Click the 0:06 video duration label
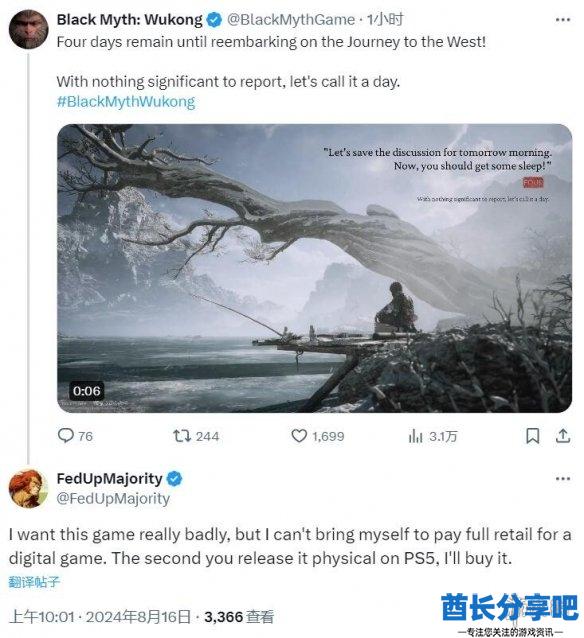Image resolution: width=584 pixels, height=638 pixels. point(86,391)
